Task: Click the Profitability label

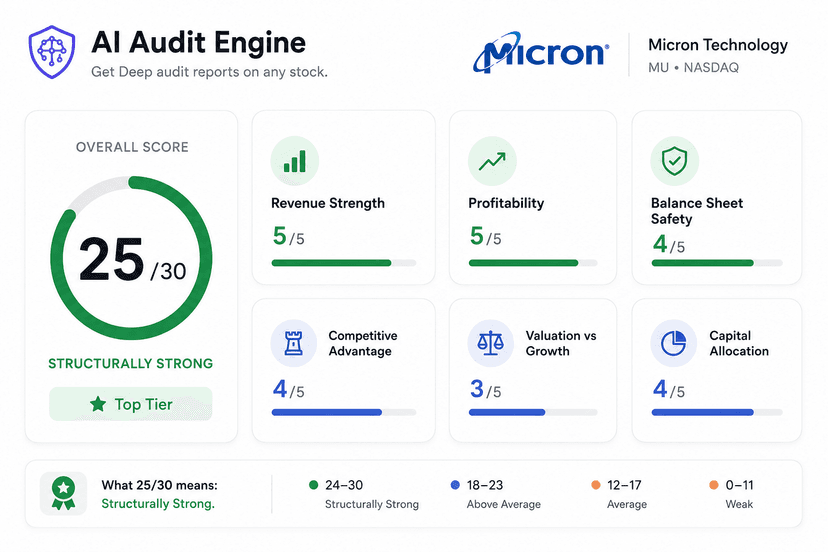Action: click(506, 203)
